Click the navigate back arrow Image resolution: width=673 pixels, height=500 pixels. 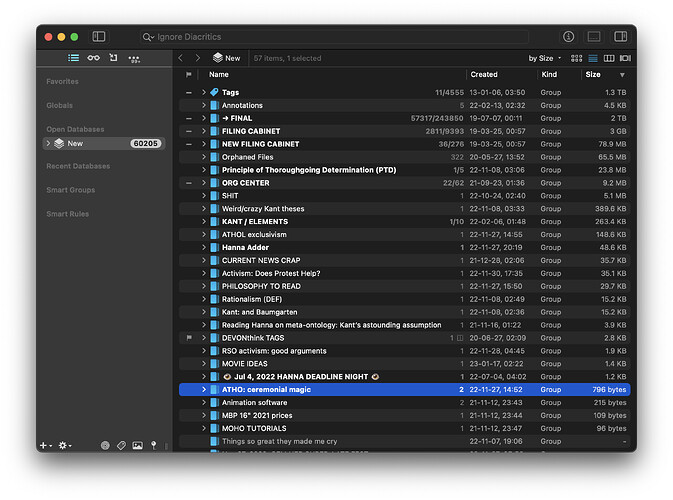click(181, 58)
